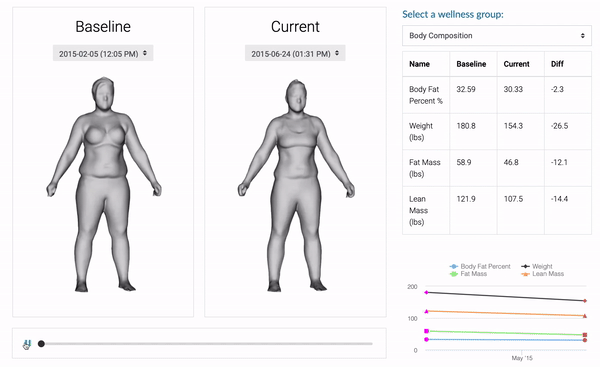The width and height of the screenshot is (600, 367).
Task: Click the Diff column header
Action: 557,64
